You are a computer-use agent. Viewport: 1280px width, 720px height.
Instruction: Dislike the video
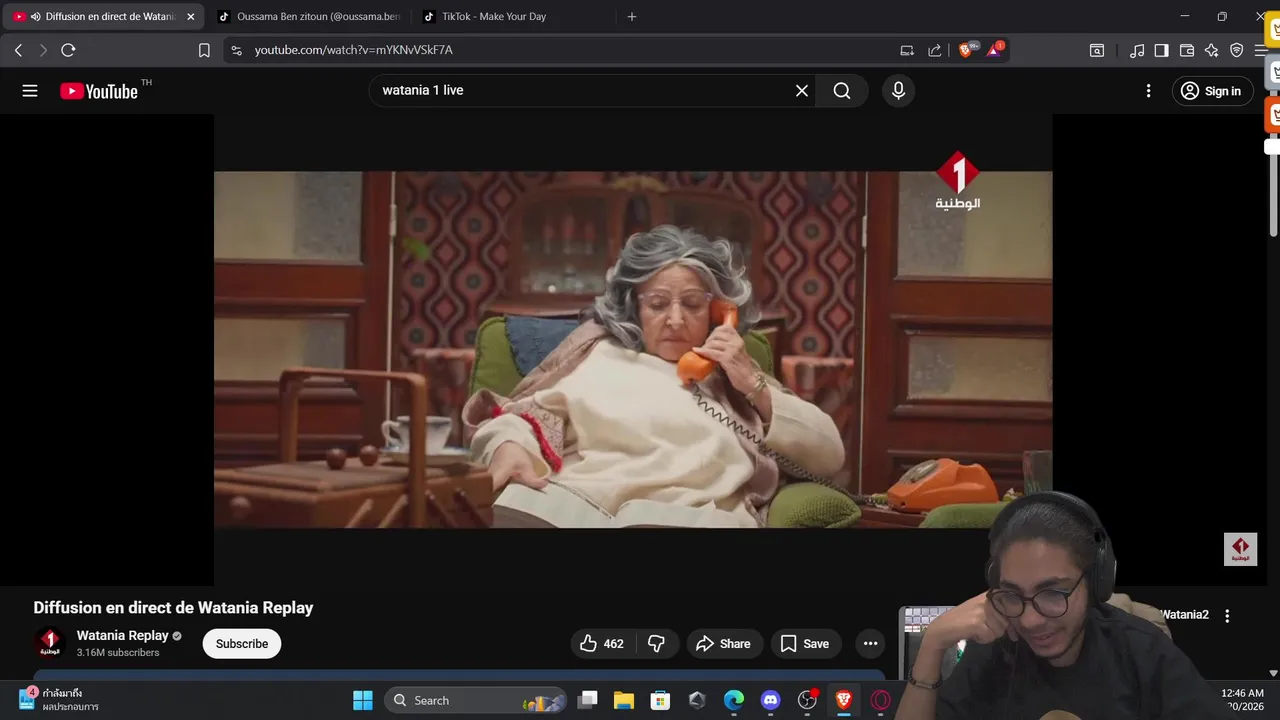pyautogui.click(x=657, y=644)
